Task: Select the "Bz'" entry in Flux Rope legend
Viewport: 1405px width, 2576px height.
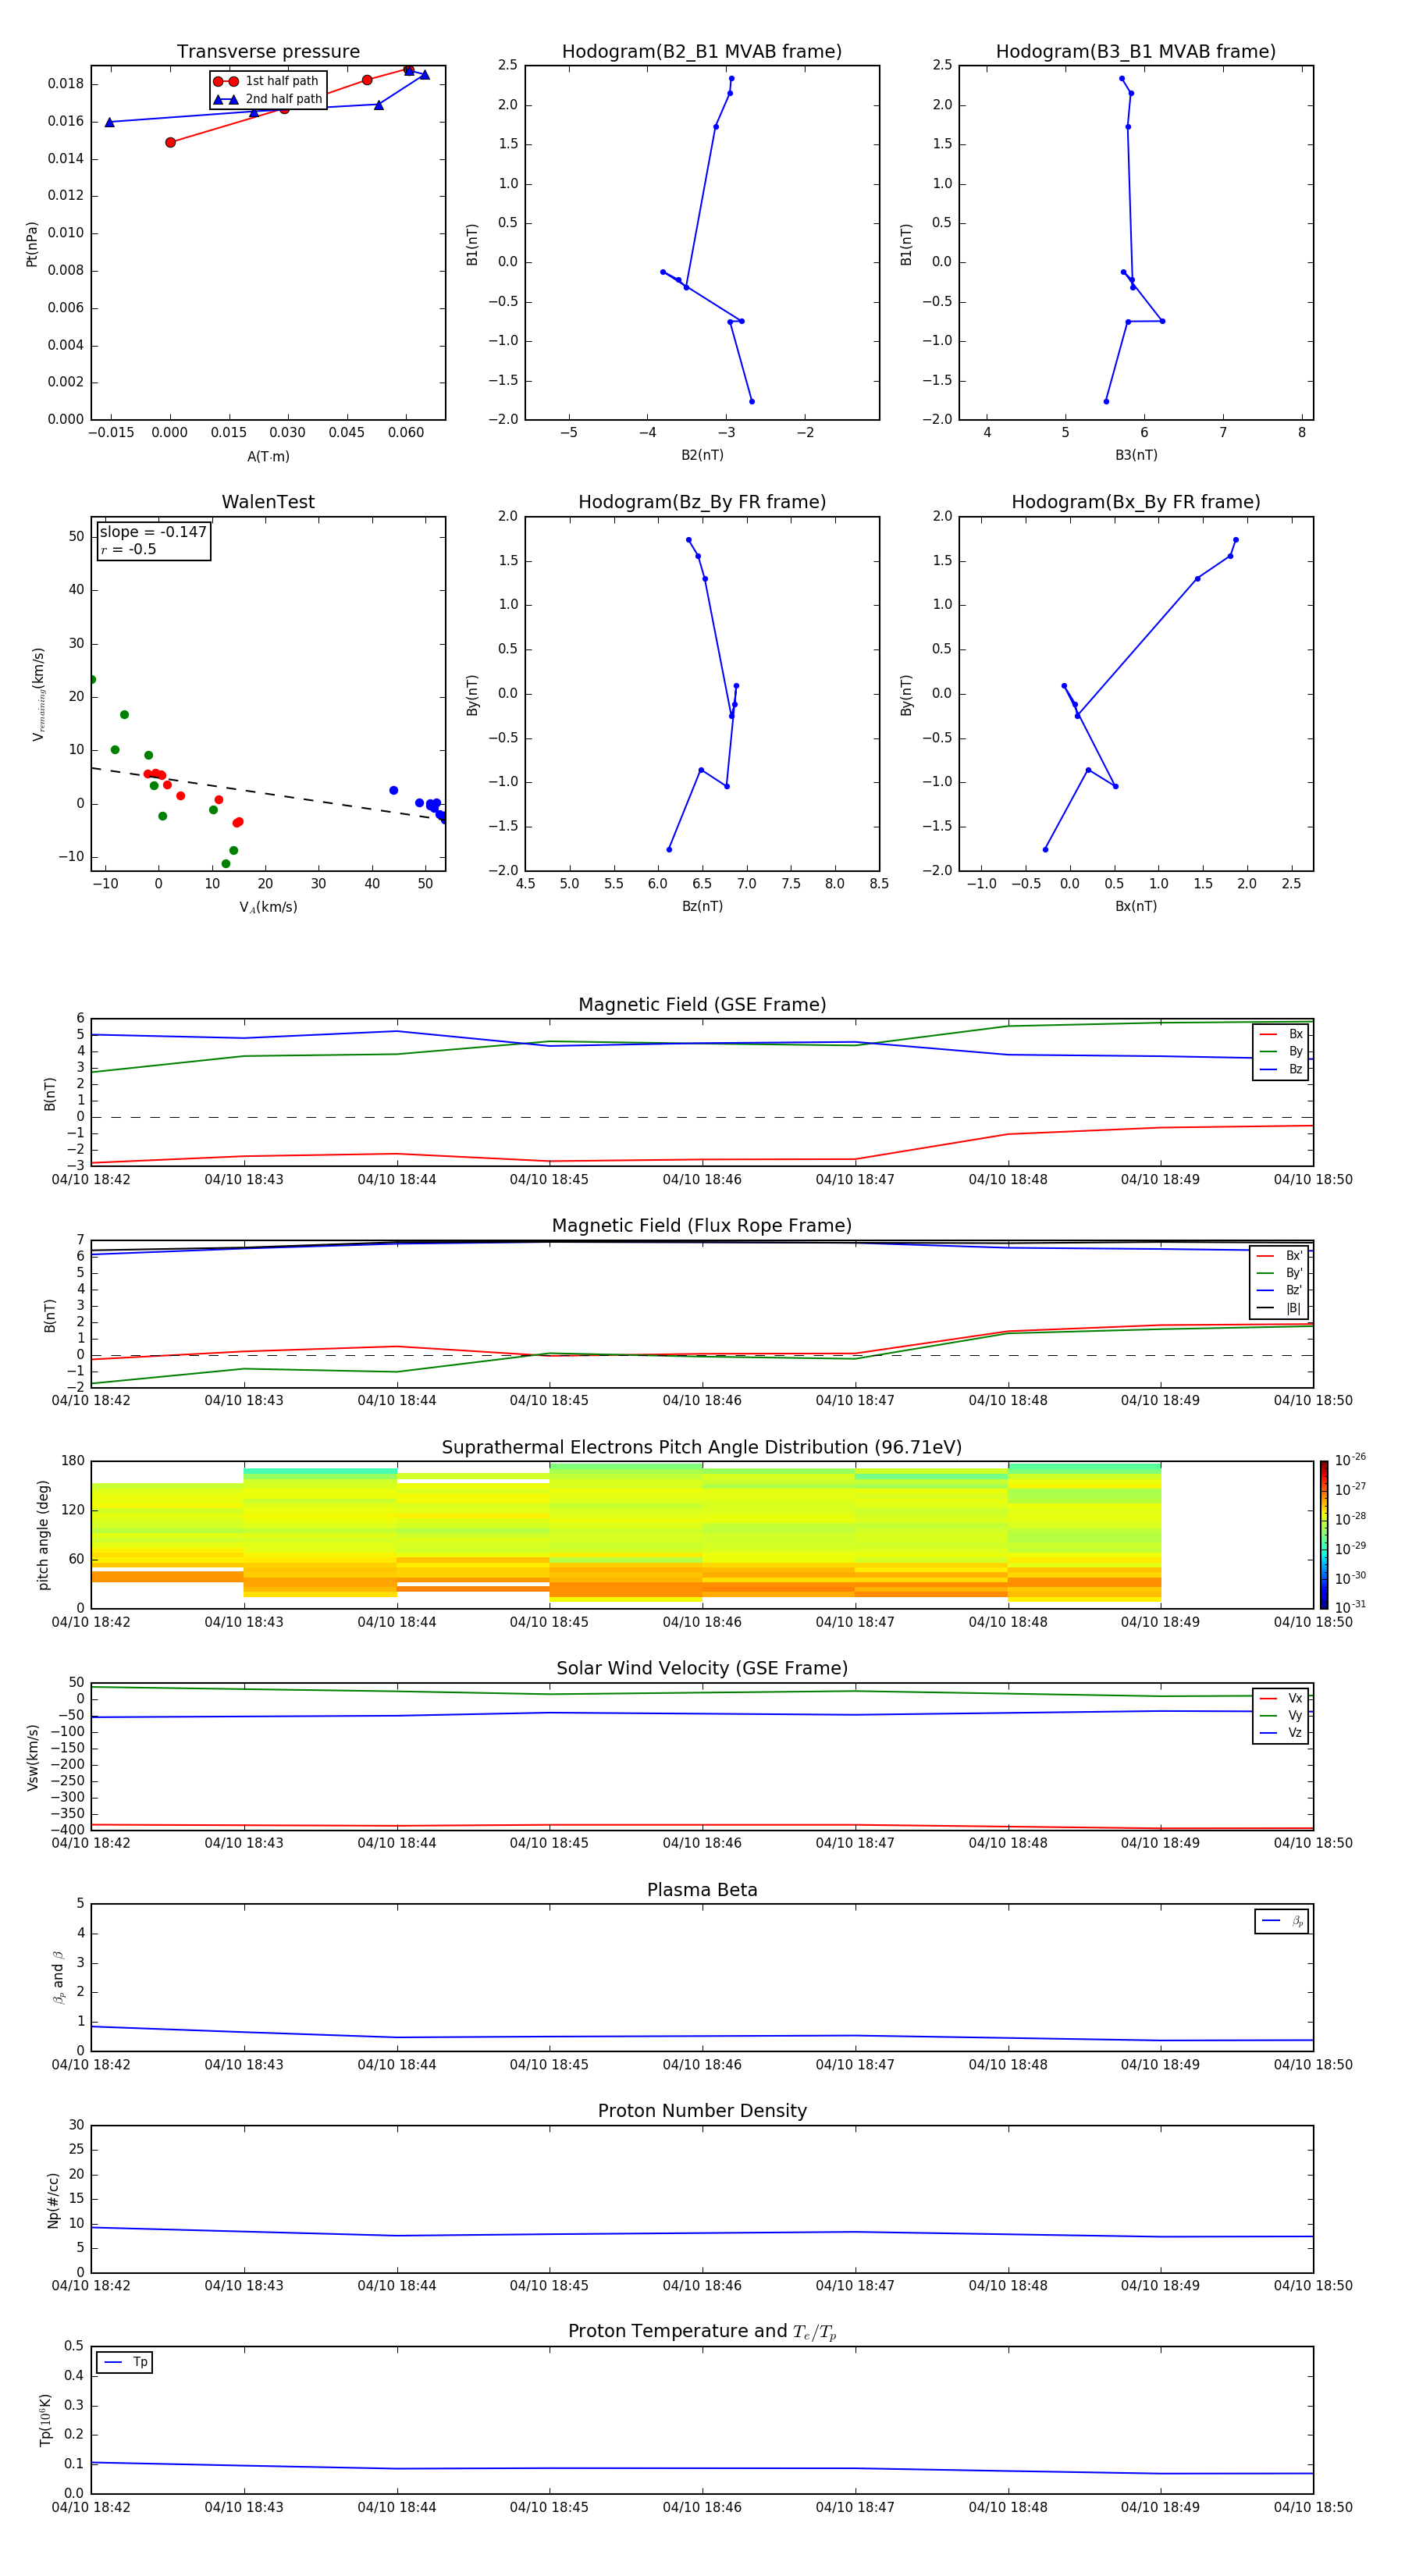Action: (1280, 1290)
